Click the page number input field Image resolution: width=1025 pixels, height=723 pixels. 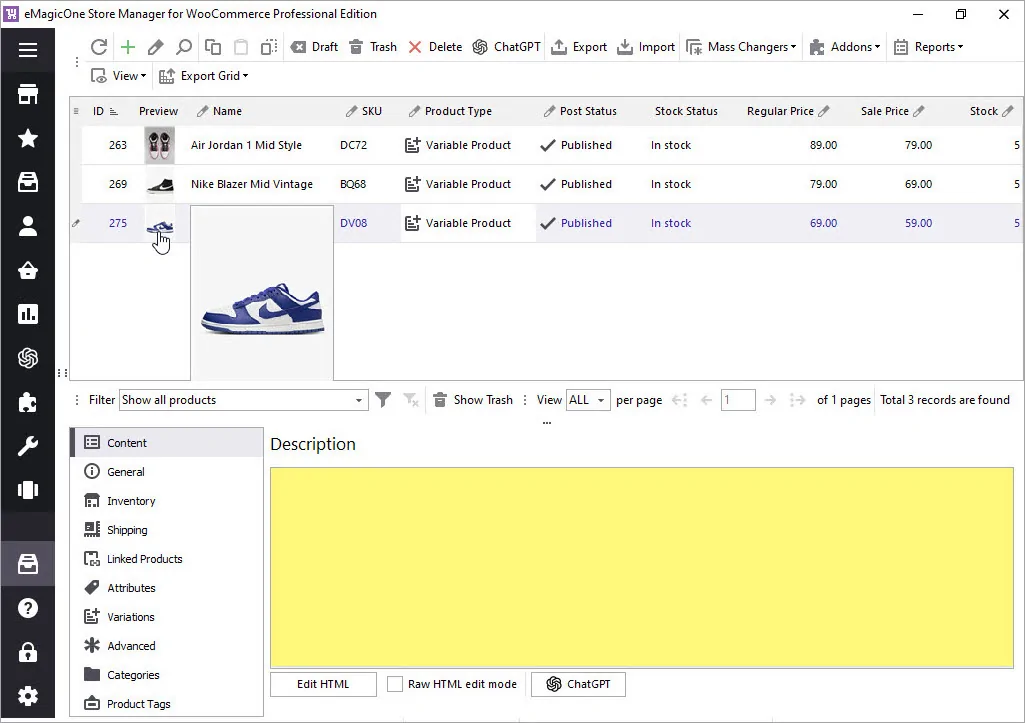click(738, 399)
